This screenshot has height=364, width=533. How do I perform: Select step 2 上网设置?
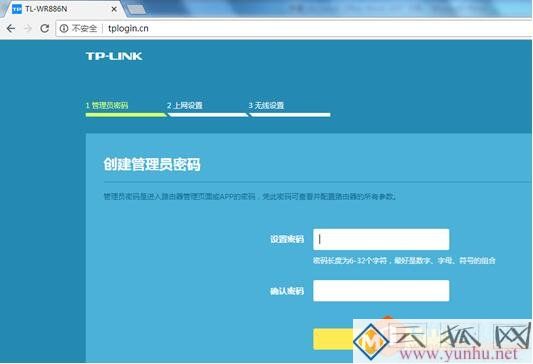coord(185,106)
